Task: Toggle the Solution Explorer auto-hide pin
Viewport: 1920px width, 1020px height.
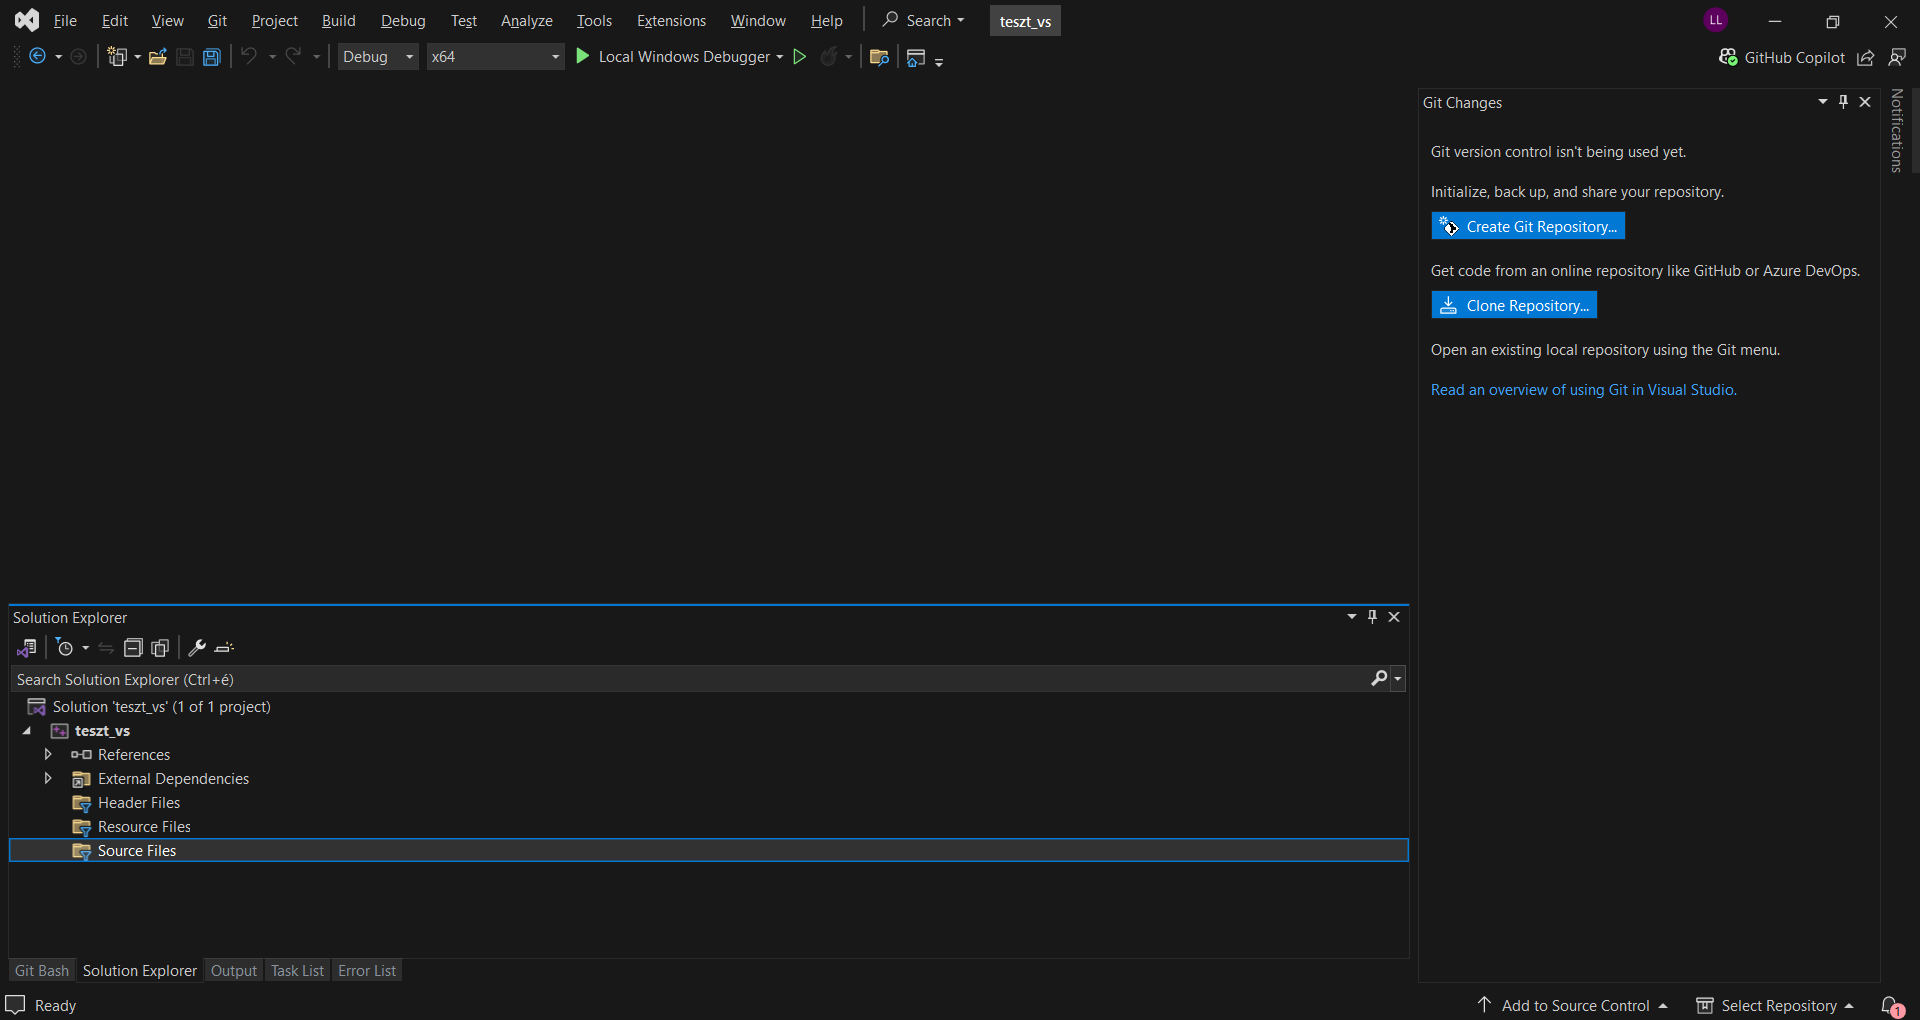Action: click(x=1372, y=617)
